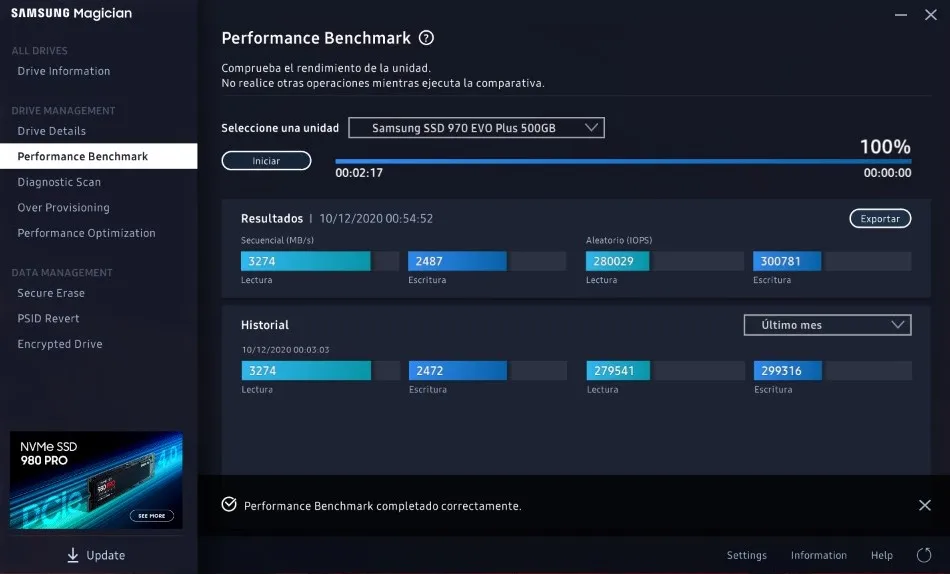Click the Samsung Magician logo
The height and width of the screenshot is (574, 950).
71,13
